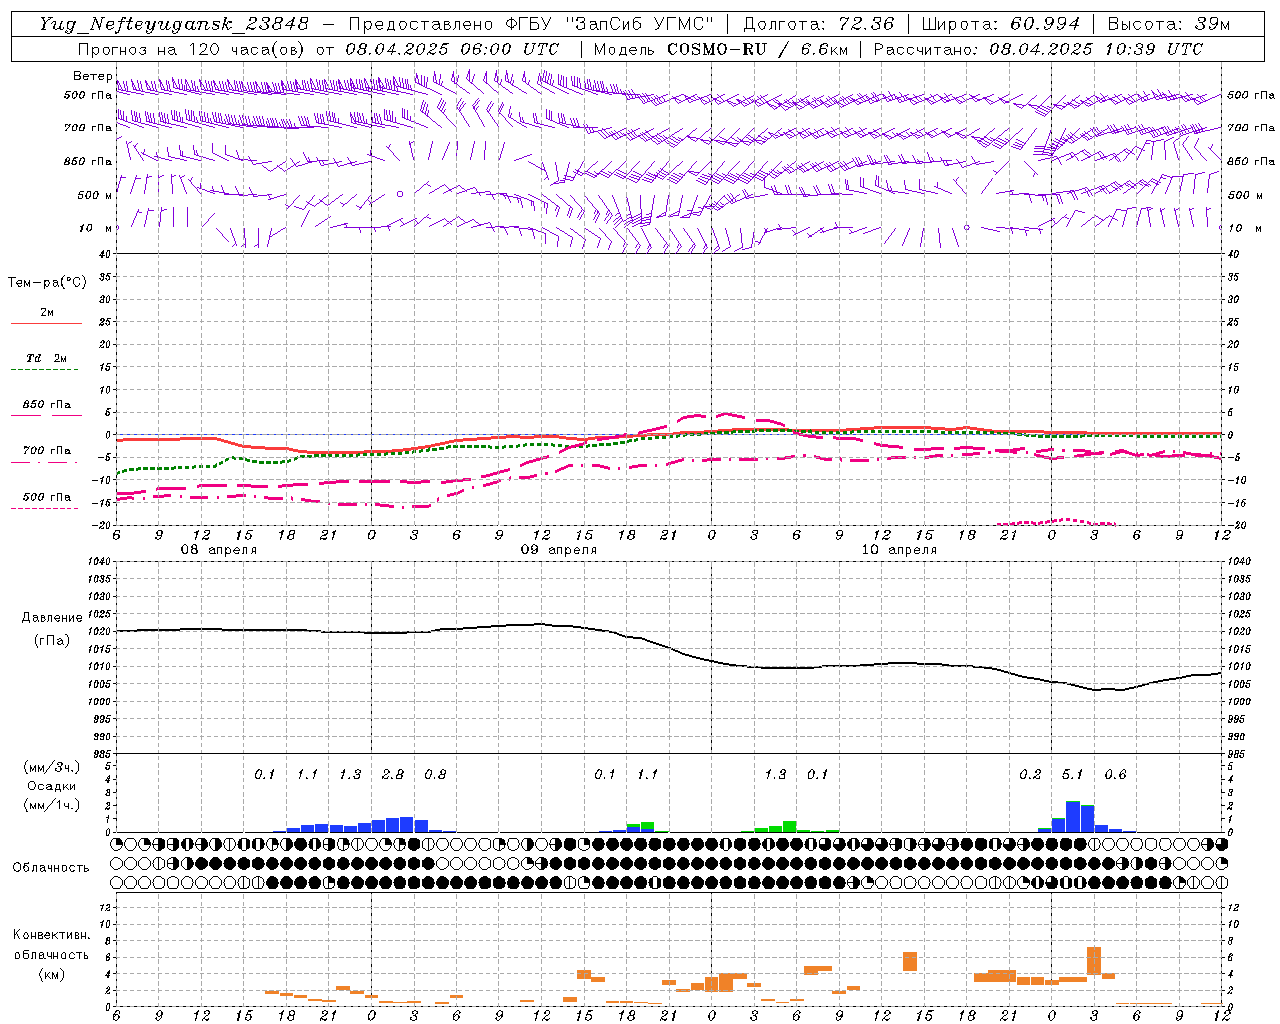
Task: Click the Давление pressure panel label
Action: point(52,618)
